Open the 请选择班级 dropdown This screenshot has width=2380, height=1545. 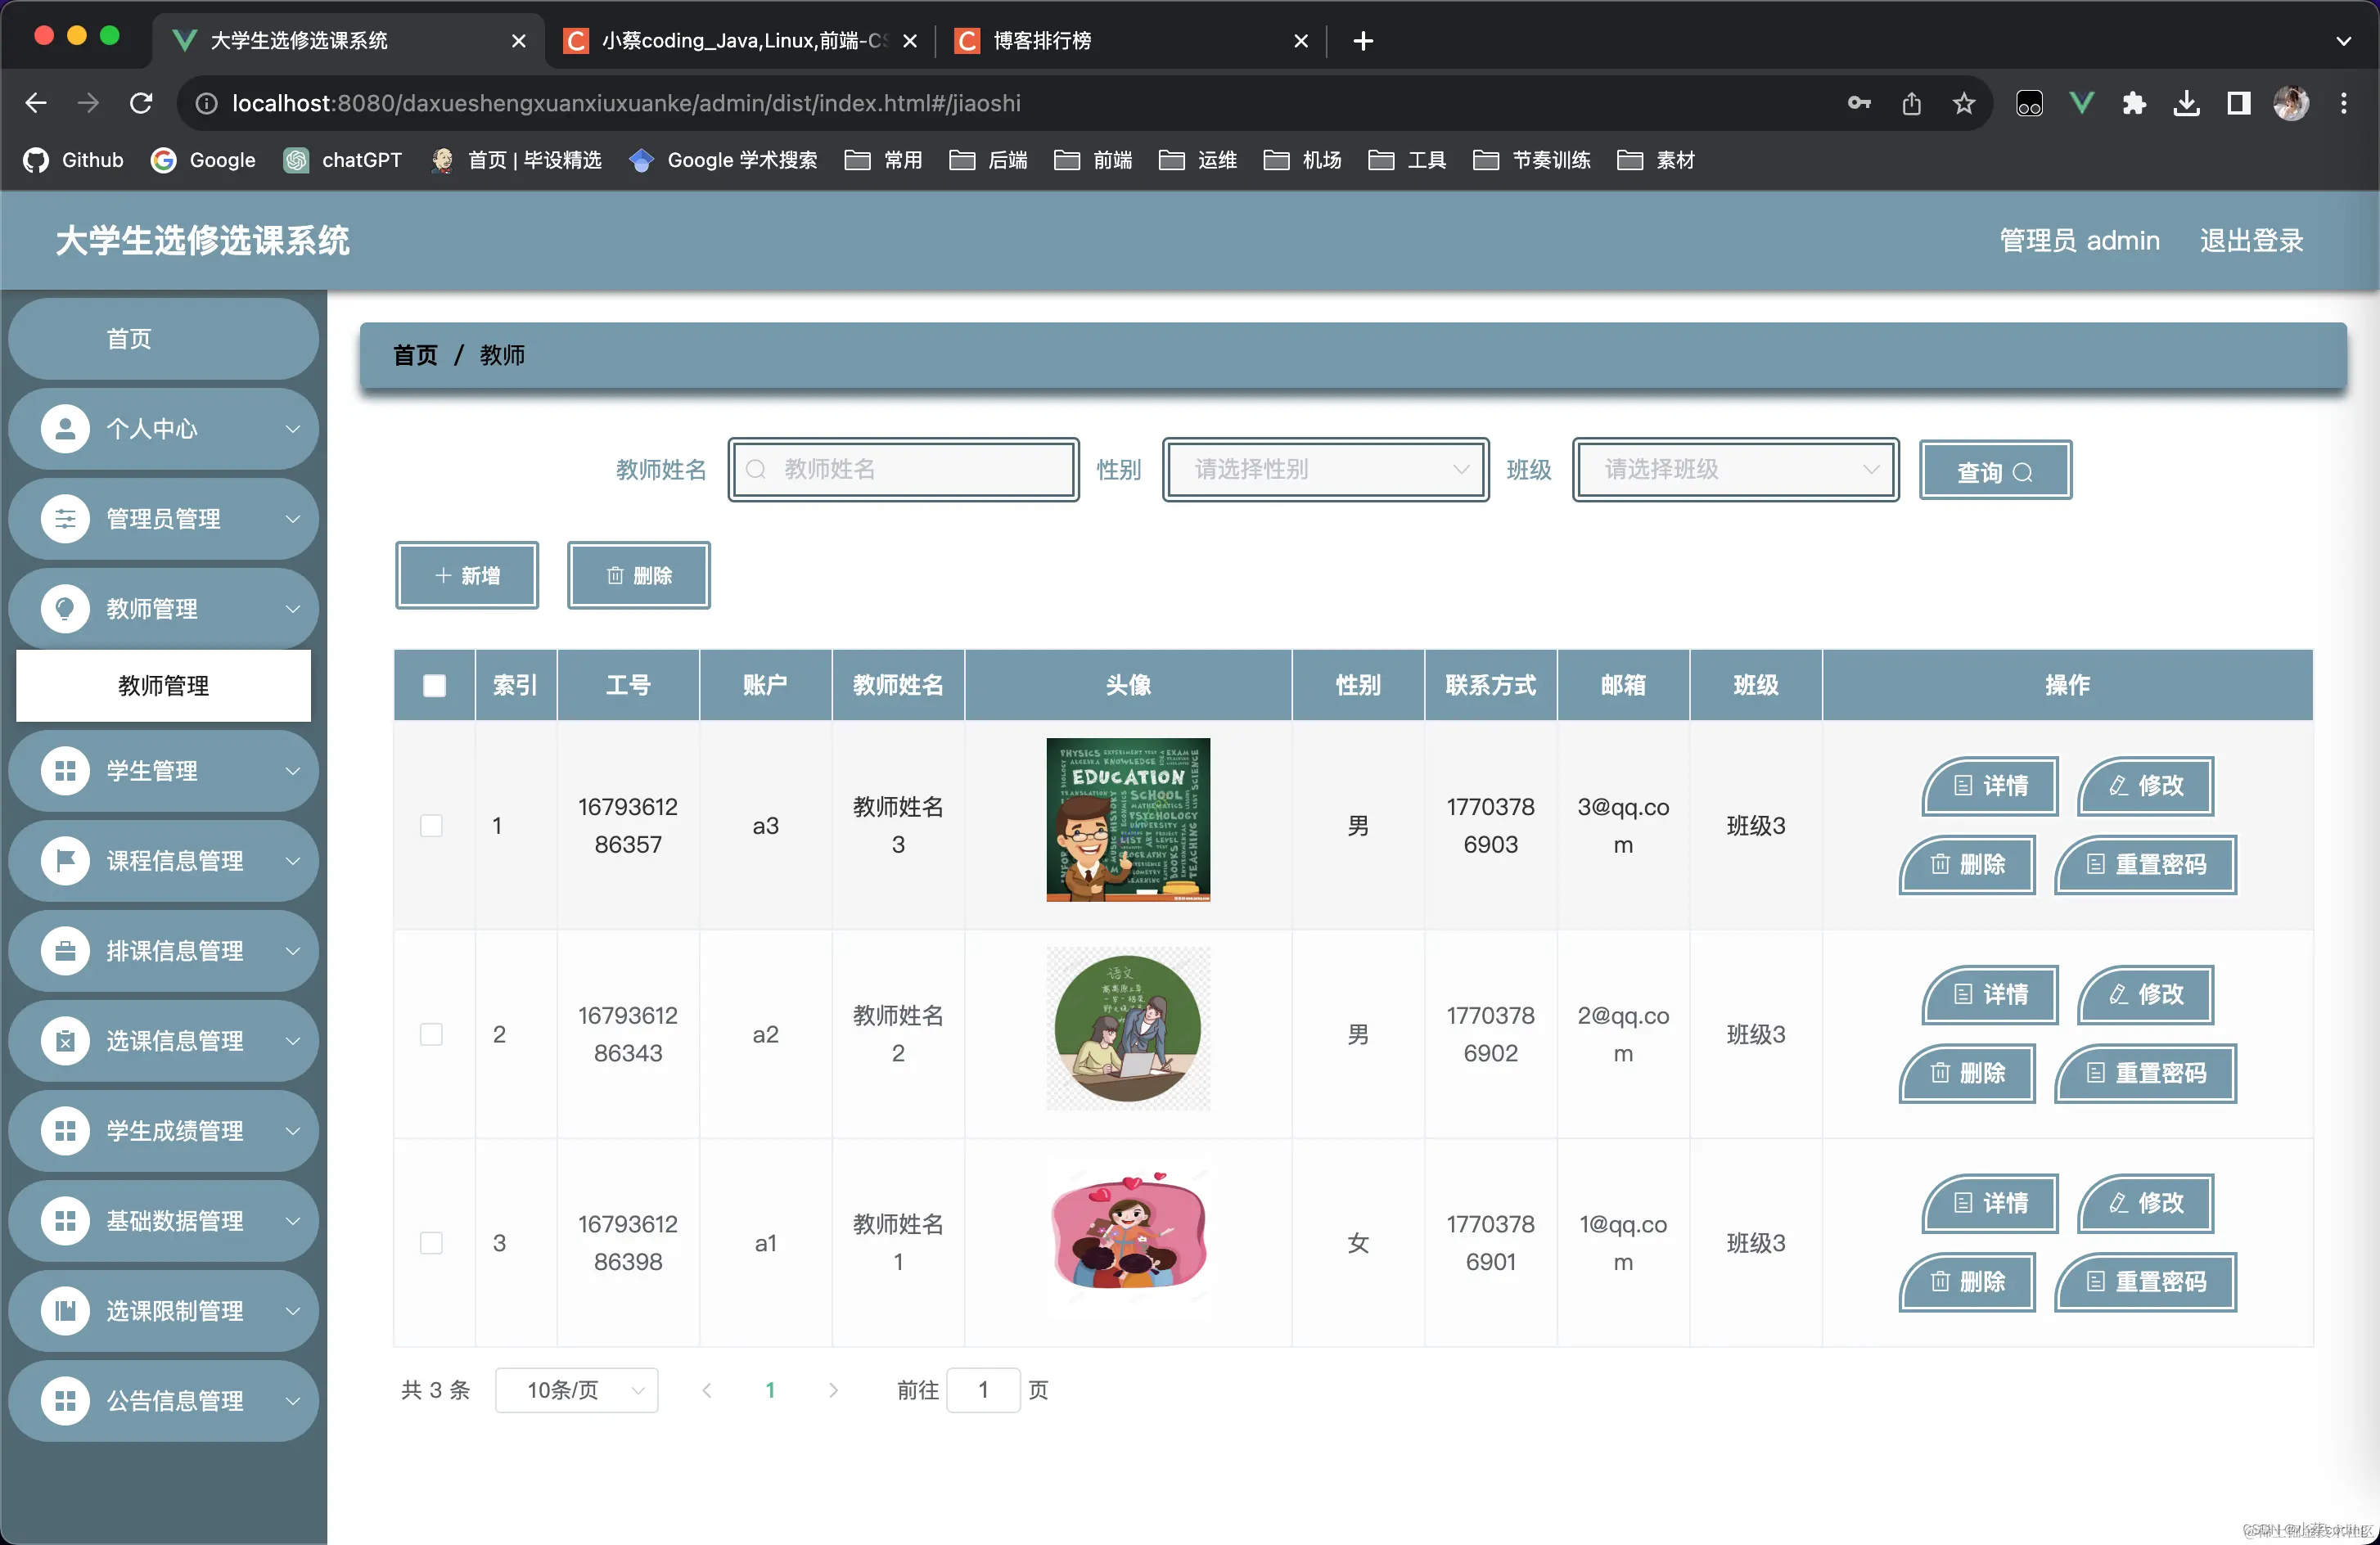click(1735, 469)
